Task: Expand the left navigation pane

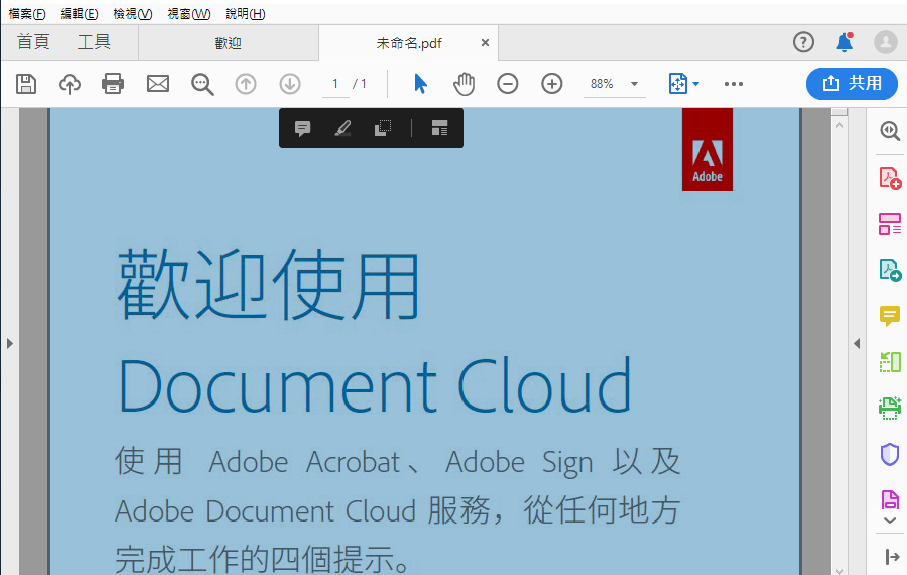Action: pyautogui.click(x=9, y=343)
